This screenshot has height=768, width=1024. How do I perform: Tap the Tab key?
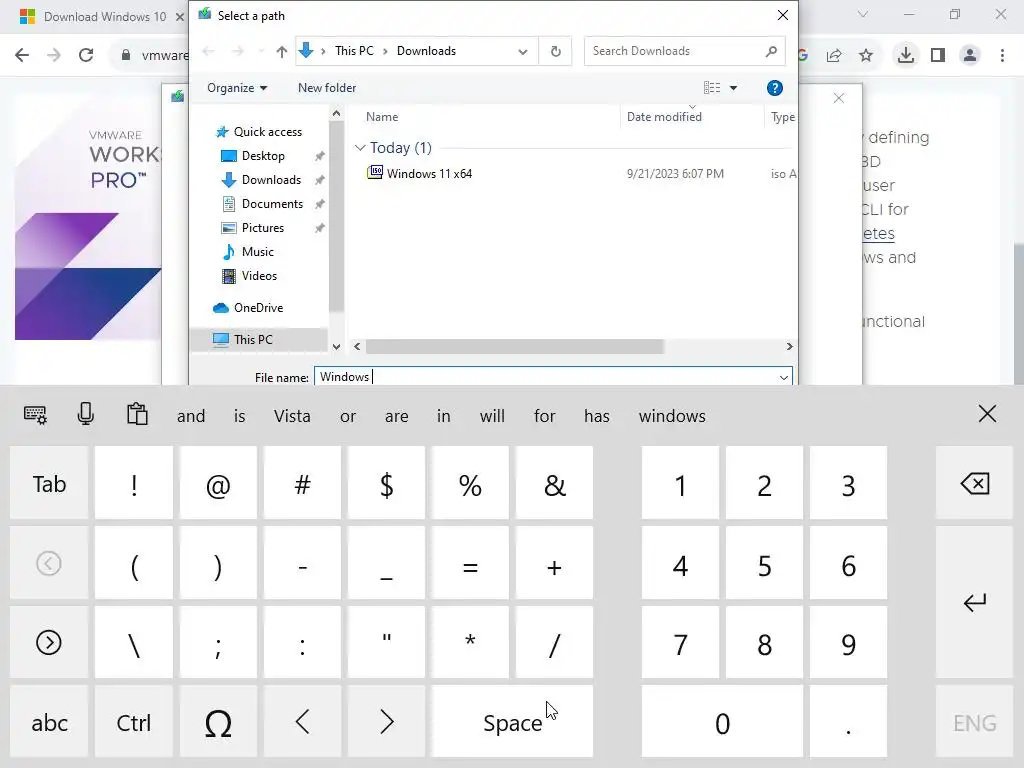coord(49,484)
